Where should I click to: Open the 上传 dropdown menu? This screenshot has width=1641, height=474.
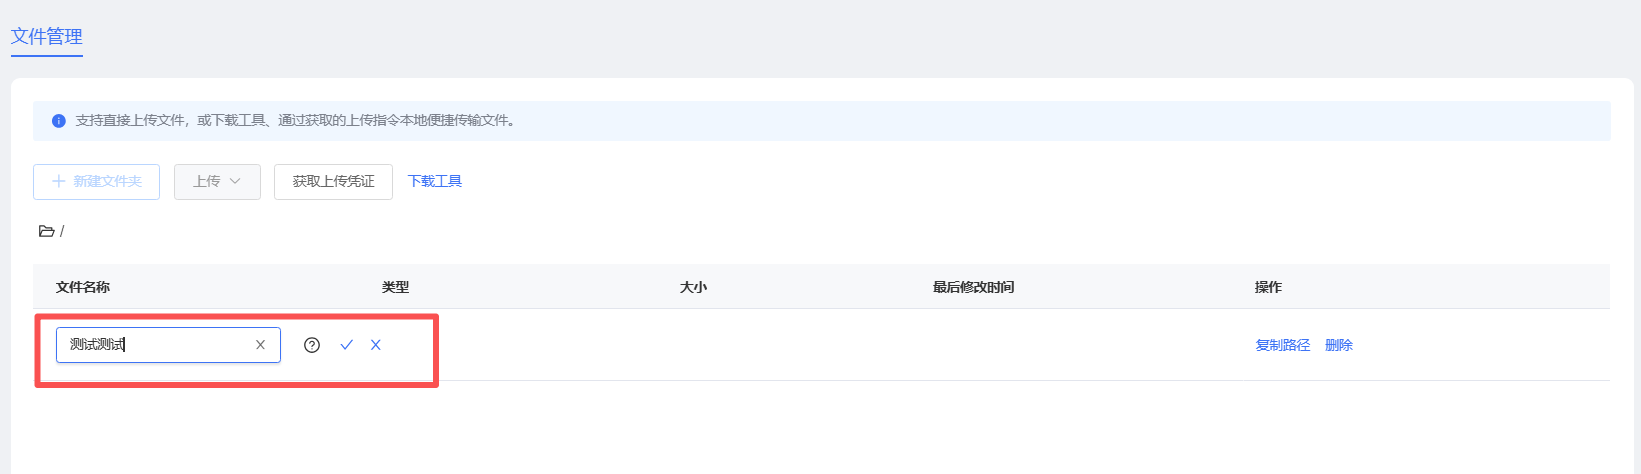click(x=217, y=182)
